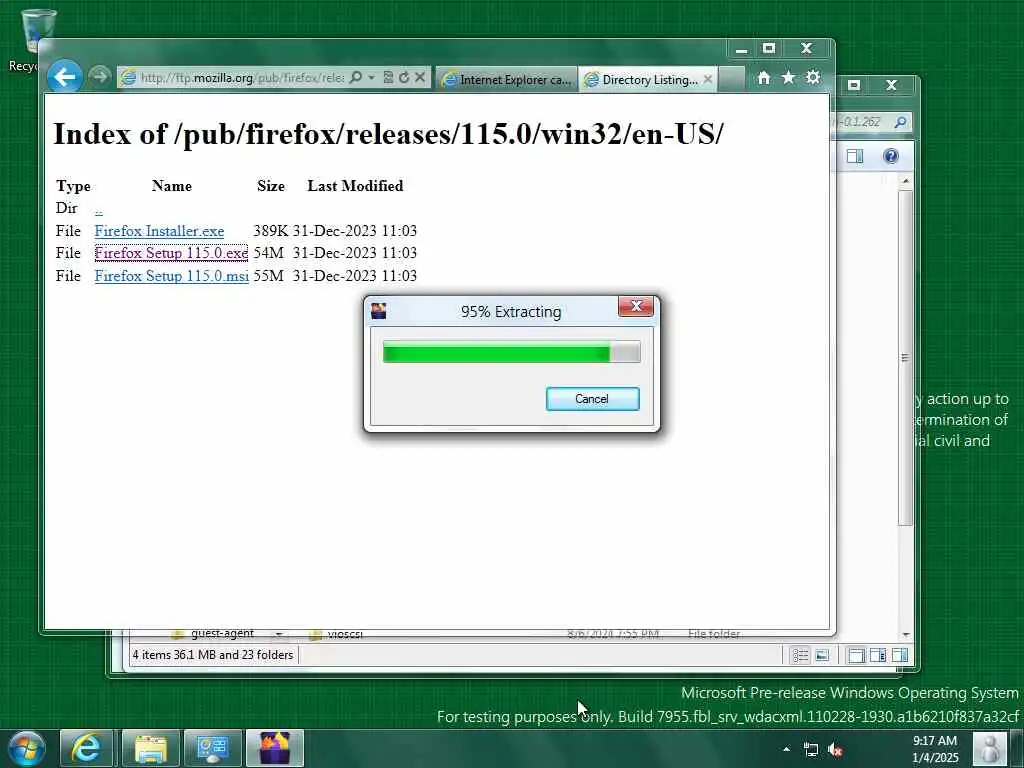Click the '4 items 36.1 MB and 23 folders' status
1024x768 pixels.
pos(213,655)
